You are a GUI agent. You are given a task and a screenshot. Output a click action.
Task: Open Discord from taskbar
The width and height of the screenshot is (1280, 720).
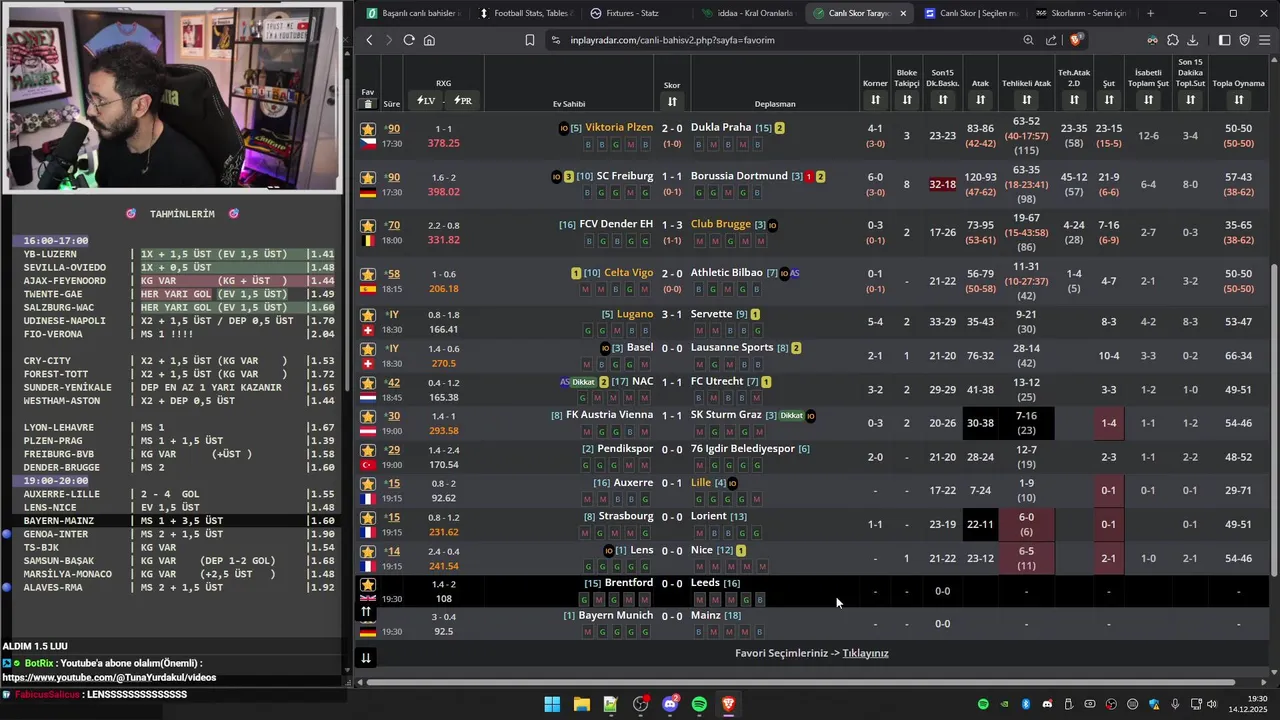[x=670, y=705]
